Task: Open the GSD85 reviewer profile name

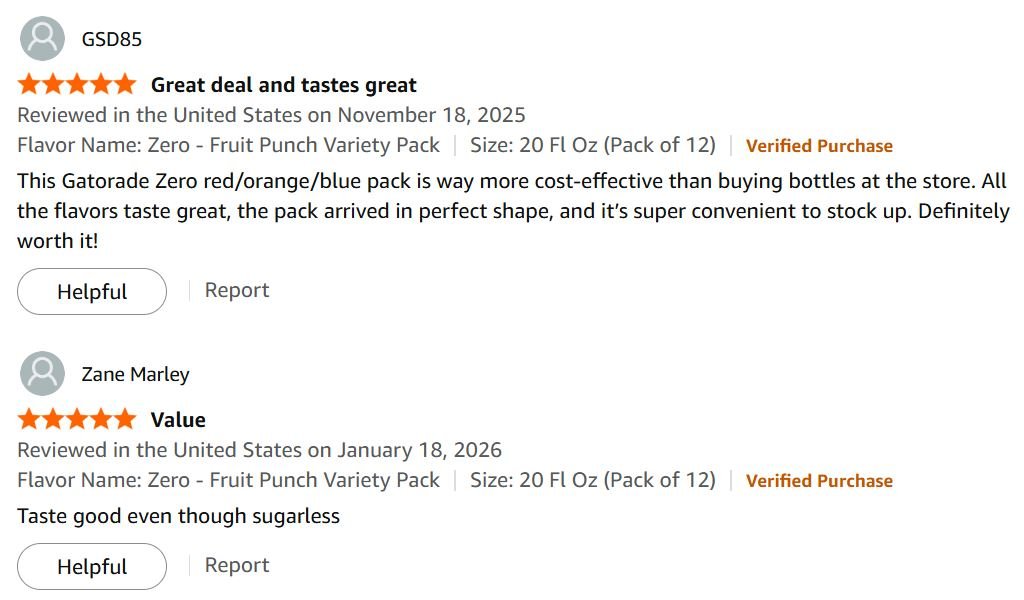Action: click(x=111, y=40)
